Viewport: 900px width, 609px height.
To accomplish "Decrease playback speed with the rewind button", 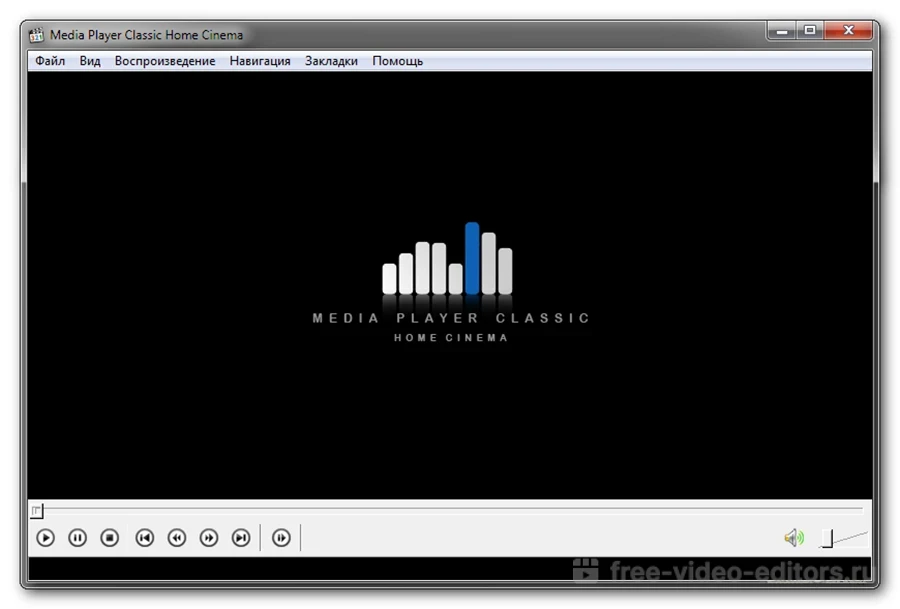I will click(177, 538).
